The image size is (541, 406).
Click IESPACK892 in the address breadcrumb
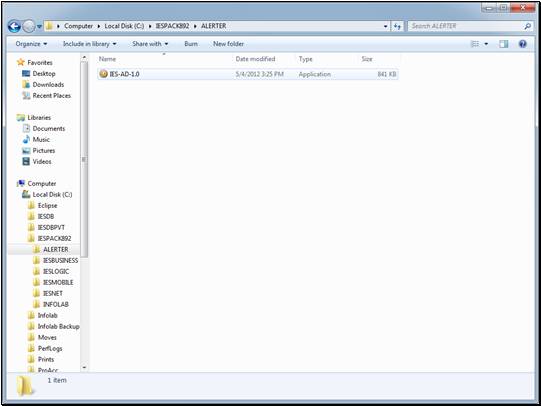click(172, 26)
